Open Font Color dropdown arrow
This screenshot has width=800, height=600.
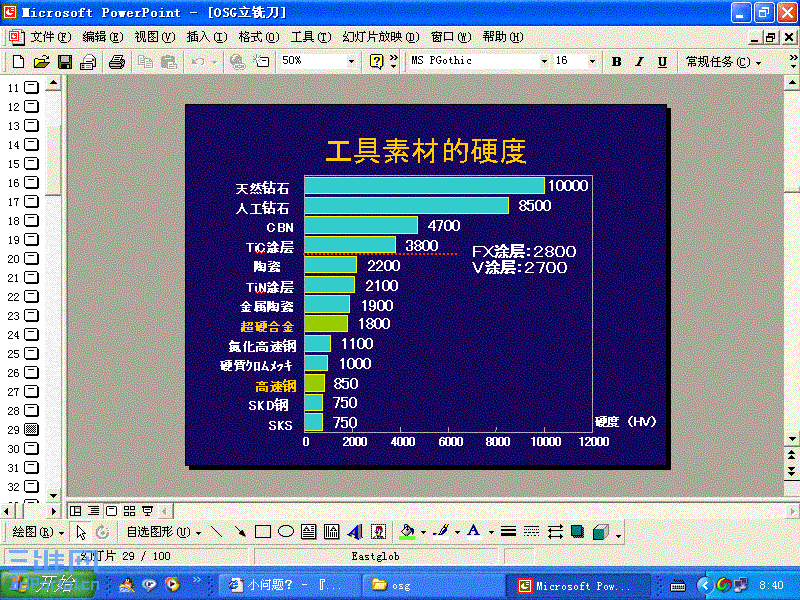pyautogui.click(x=491, y=532)
